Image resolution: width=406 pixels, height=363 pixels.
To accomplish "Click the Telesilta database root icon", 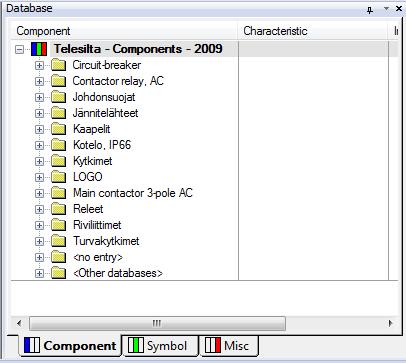I will tap(39, 49).
